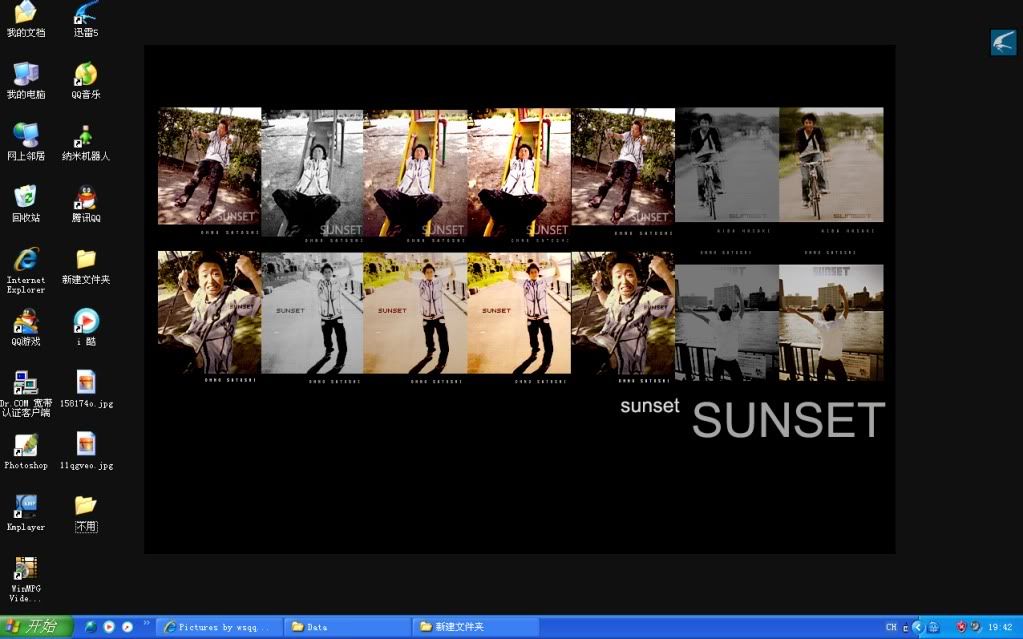Select the 腾讯QQ penguin icon
This screenshot has width=1023, height=639.
coord(86,197)
